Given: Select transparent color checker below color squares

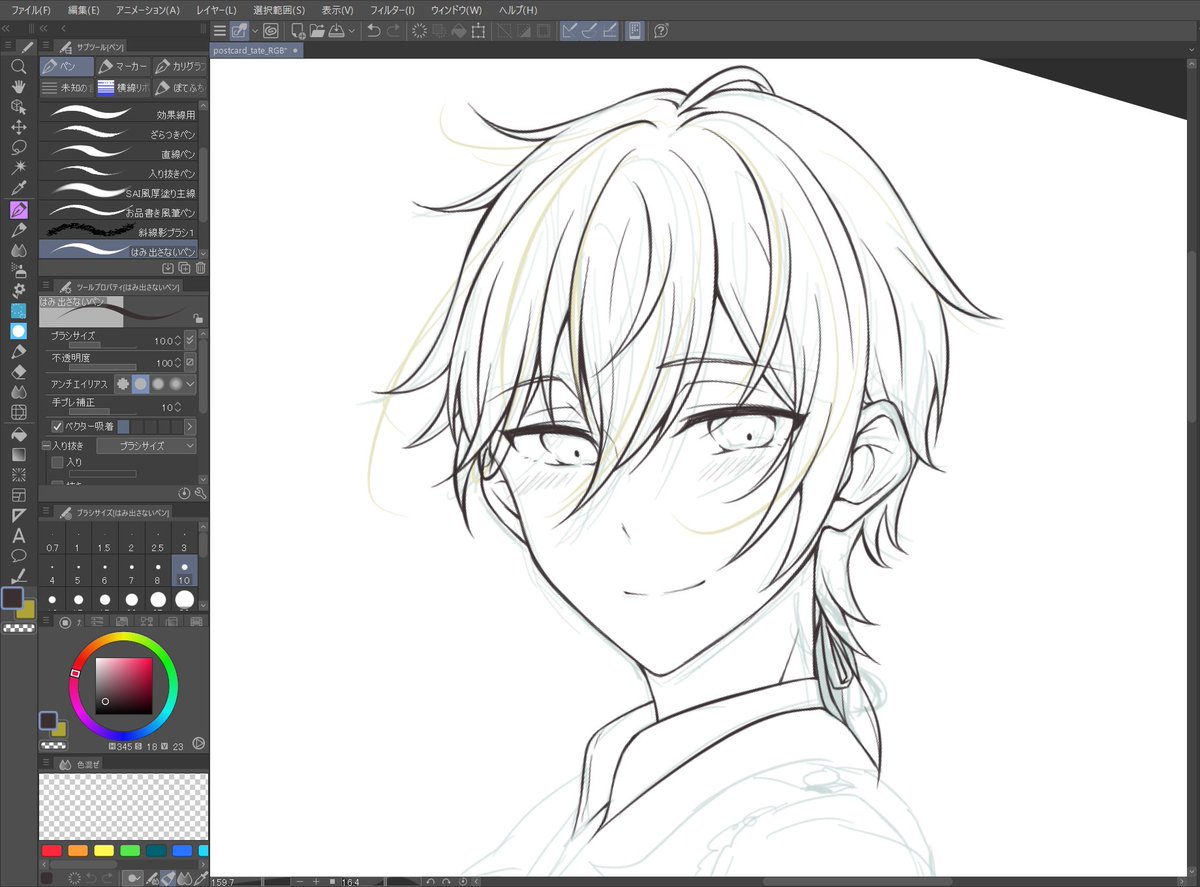Looking at the screenshot, I should (19, 628).
